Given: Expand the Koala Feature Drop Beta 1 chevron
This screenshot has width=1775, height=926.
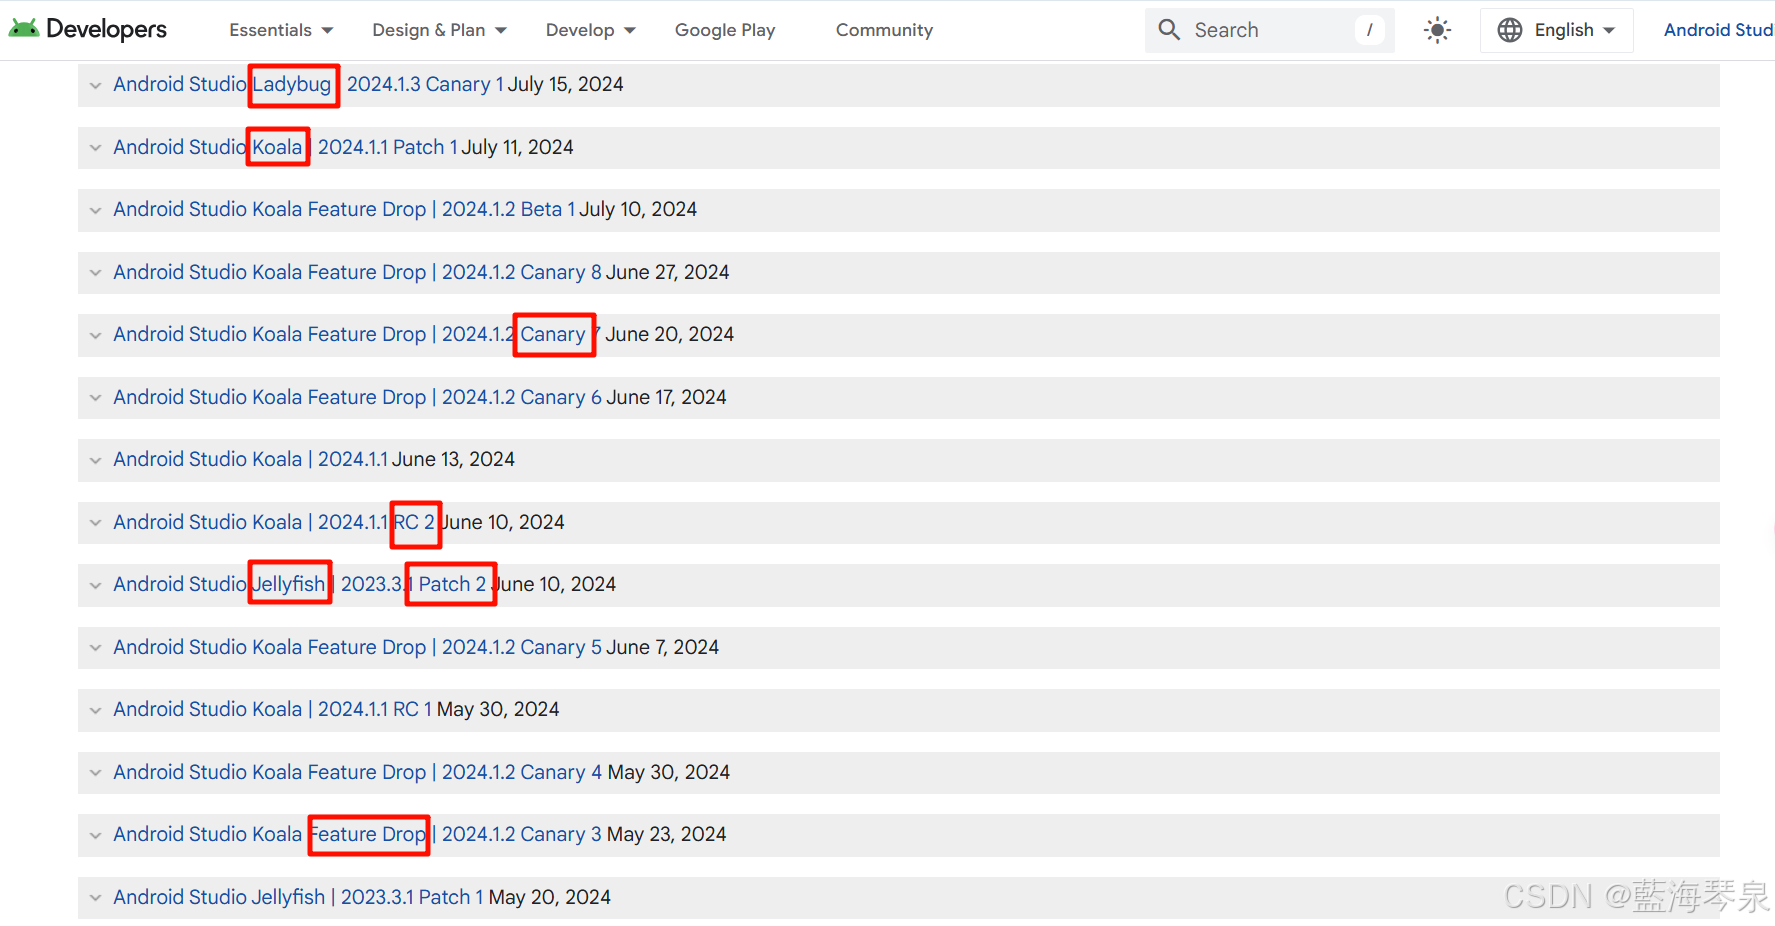Looking at the screenshot, I should click(x=95, y=210).
